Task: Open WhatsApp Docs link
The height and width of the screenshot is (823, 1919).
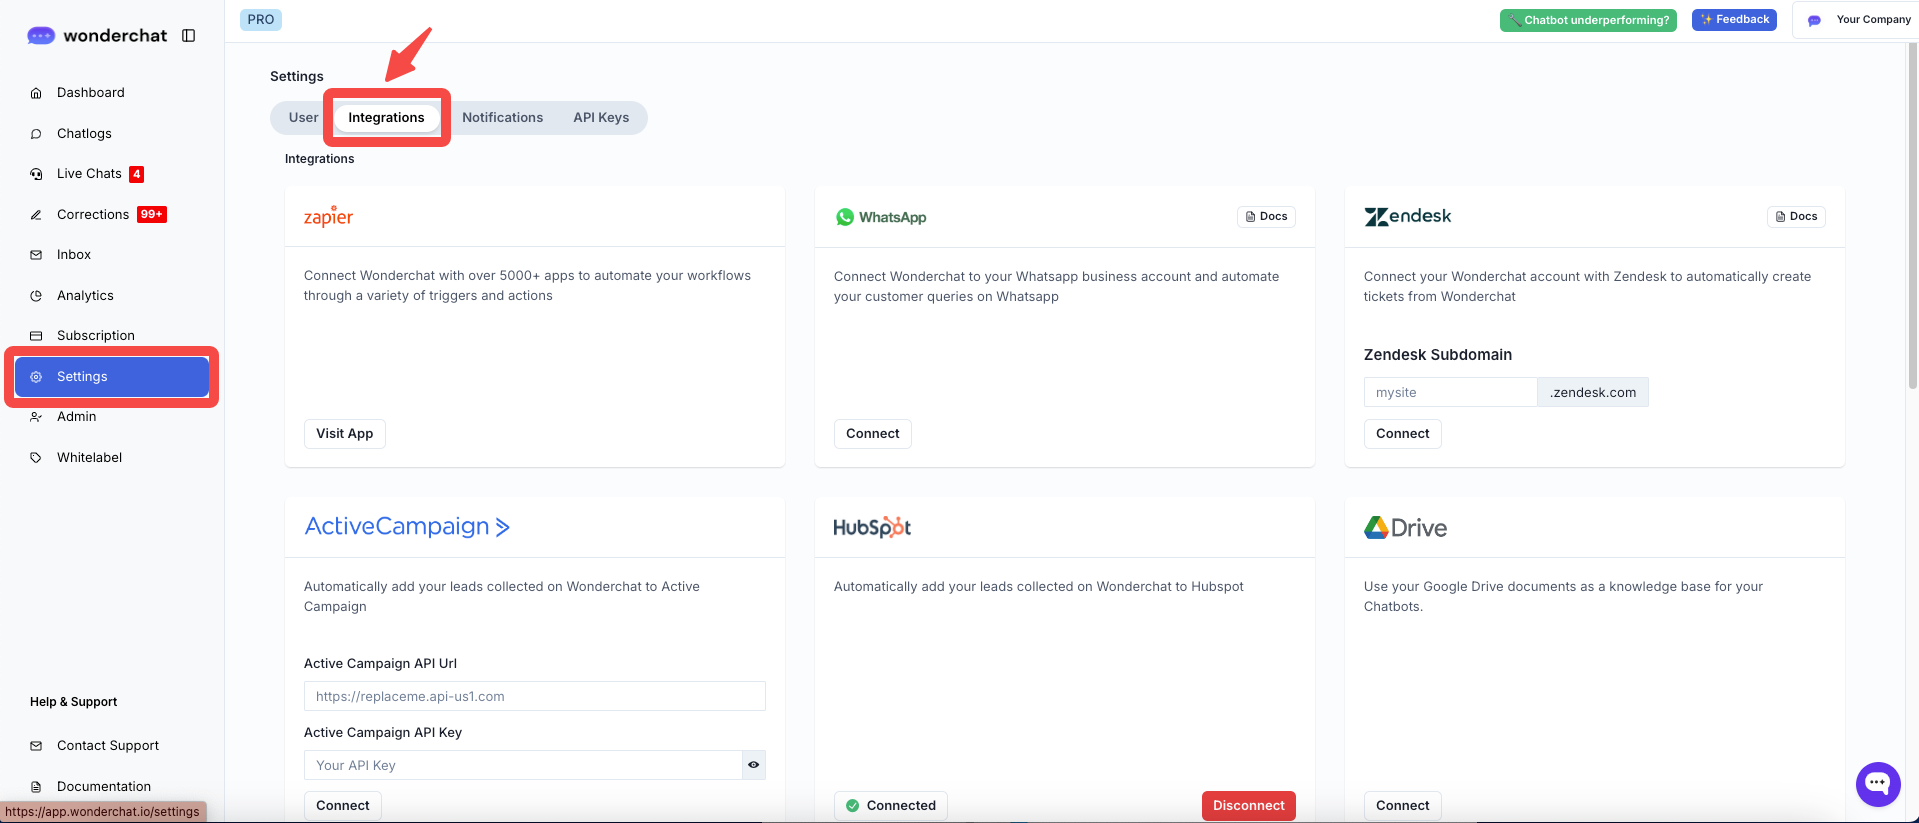Action: coord(1266,217)
